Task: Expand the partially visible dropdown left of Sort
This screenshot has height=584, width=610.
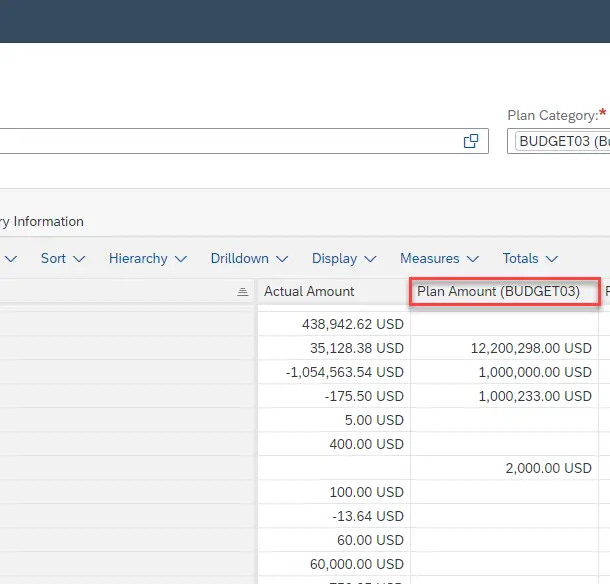Action: point(11,258)
